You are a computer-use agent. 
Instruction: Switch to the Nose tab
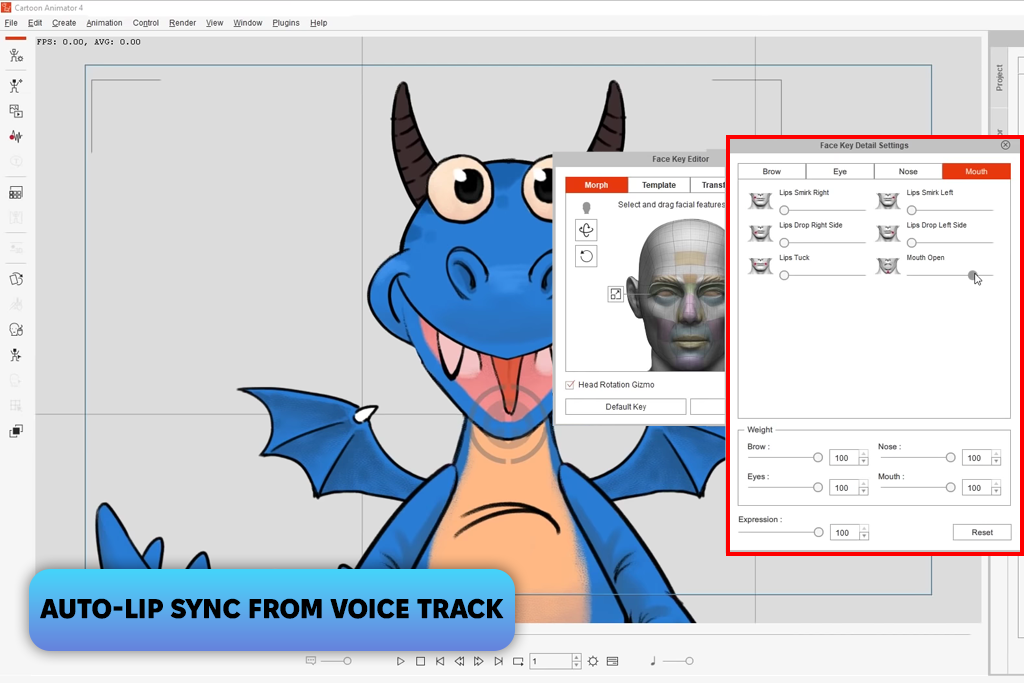(x=908, y=171)
